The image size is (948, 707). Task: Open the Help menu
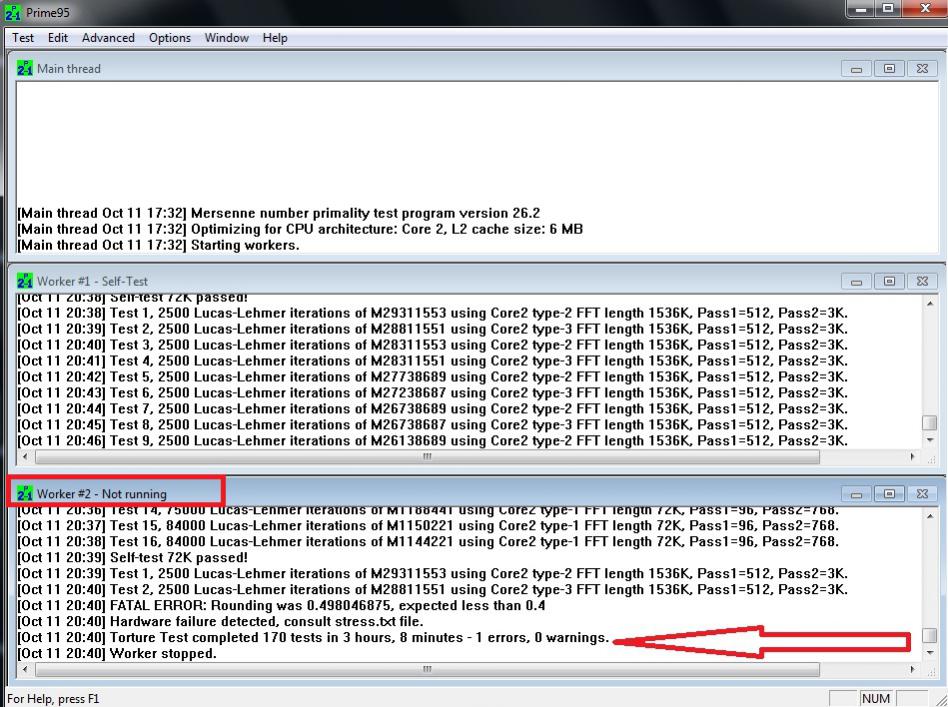[x=275, y=37]
